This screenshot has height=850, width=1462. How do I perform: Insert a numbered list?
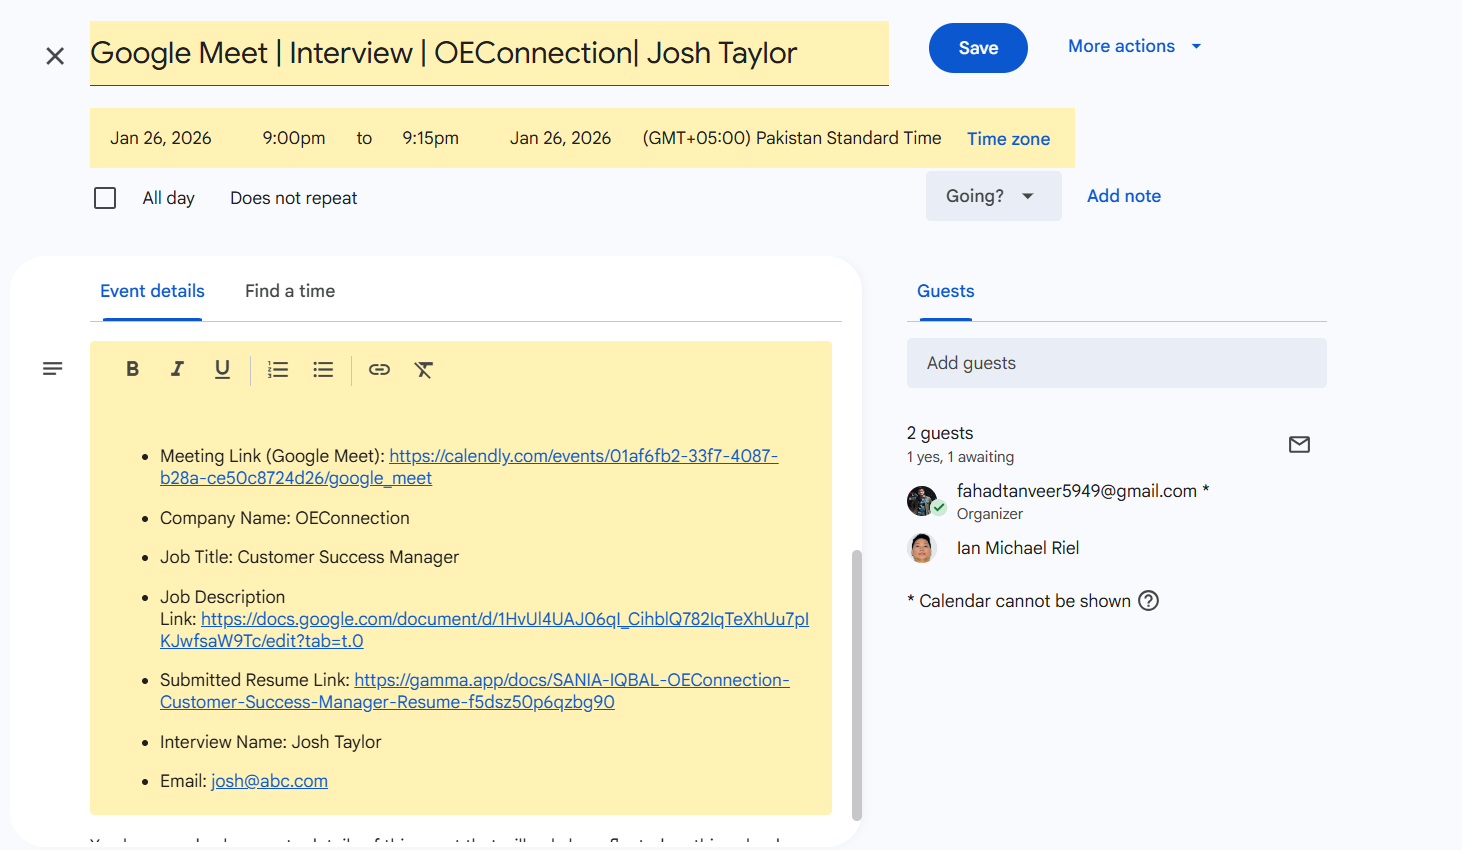tap(278, 369)
